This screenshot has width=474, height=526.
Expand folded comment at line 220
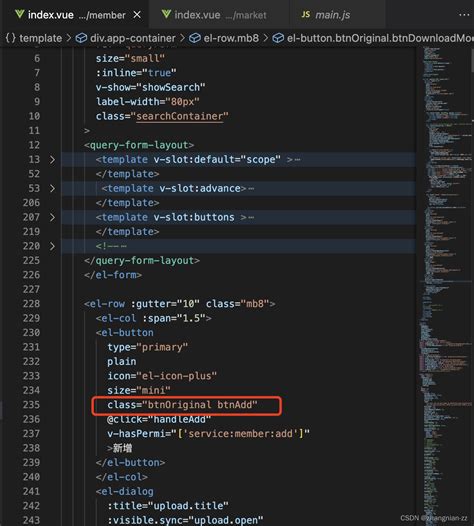(x=52, y=246)
